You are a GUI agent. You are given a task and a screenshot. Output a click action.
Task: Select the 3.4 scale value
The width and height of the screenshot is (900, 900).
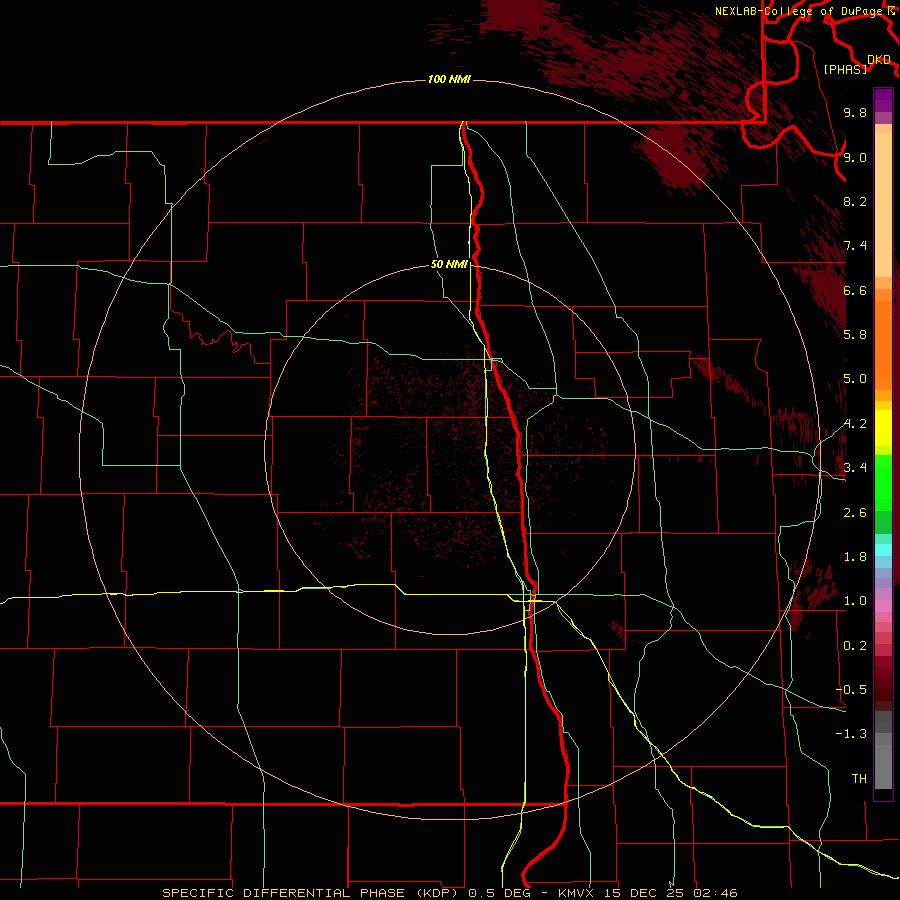855,468
